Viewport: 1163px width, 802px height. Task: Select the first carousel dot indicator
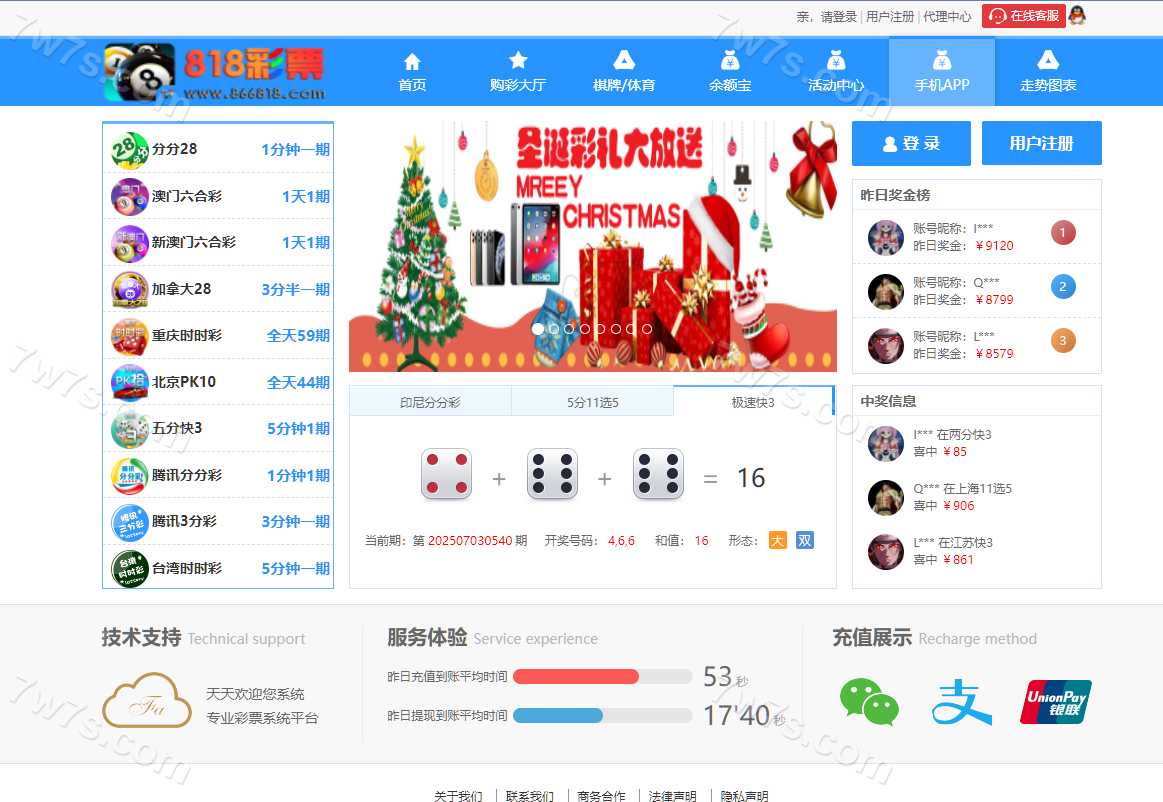click(538, 329)
